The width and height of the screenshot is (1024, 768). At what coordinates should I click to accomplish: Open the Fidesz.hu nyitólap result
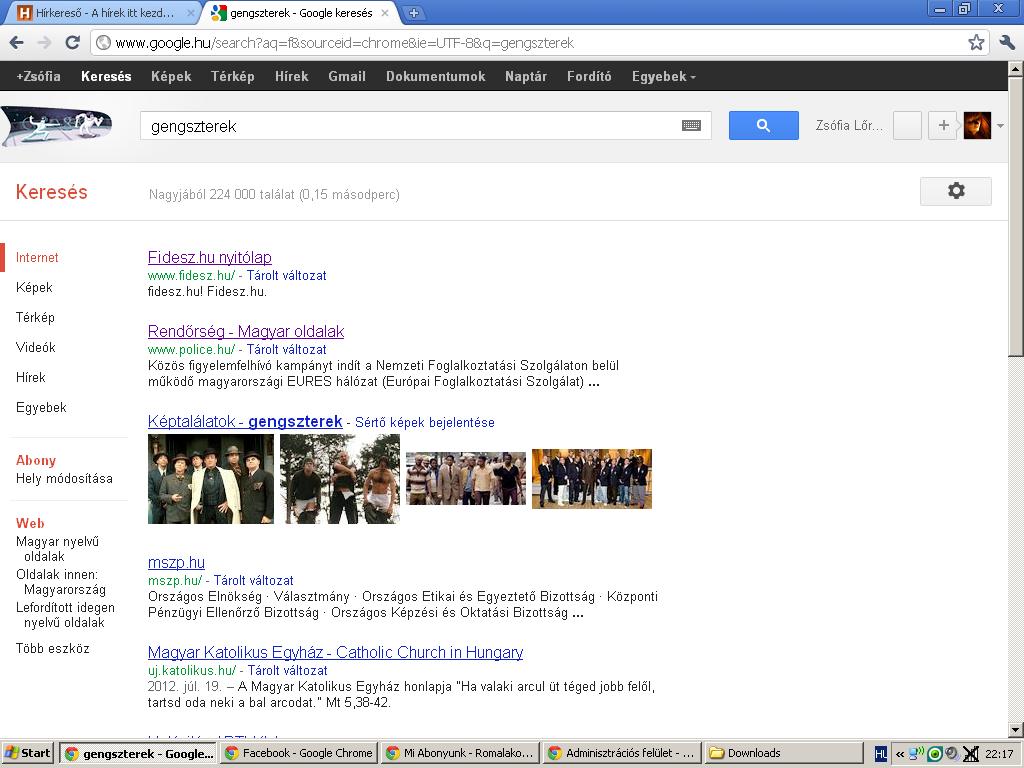pyautogui.click(x=210, y=257)
